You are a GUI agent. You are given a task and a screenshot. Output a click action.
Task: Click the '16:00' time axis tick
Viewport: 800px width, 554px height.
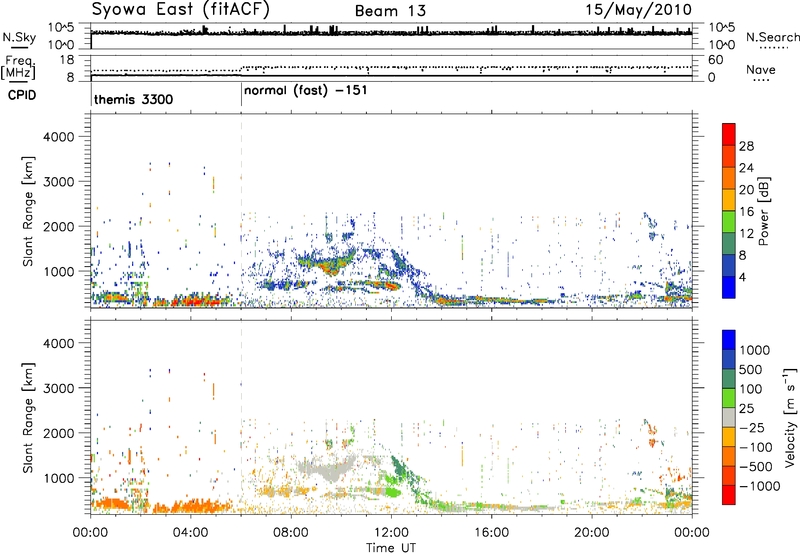coord(491,533)
